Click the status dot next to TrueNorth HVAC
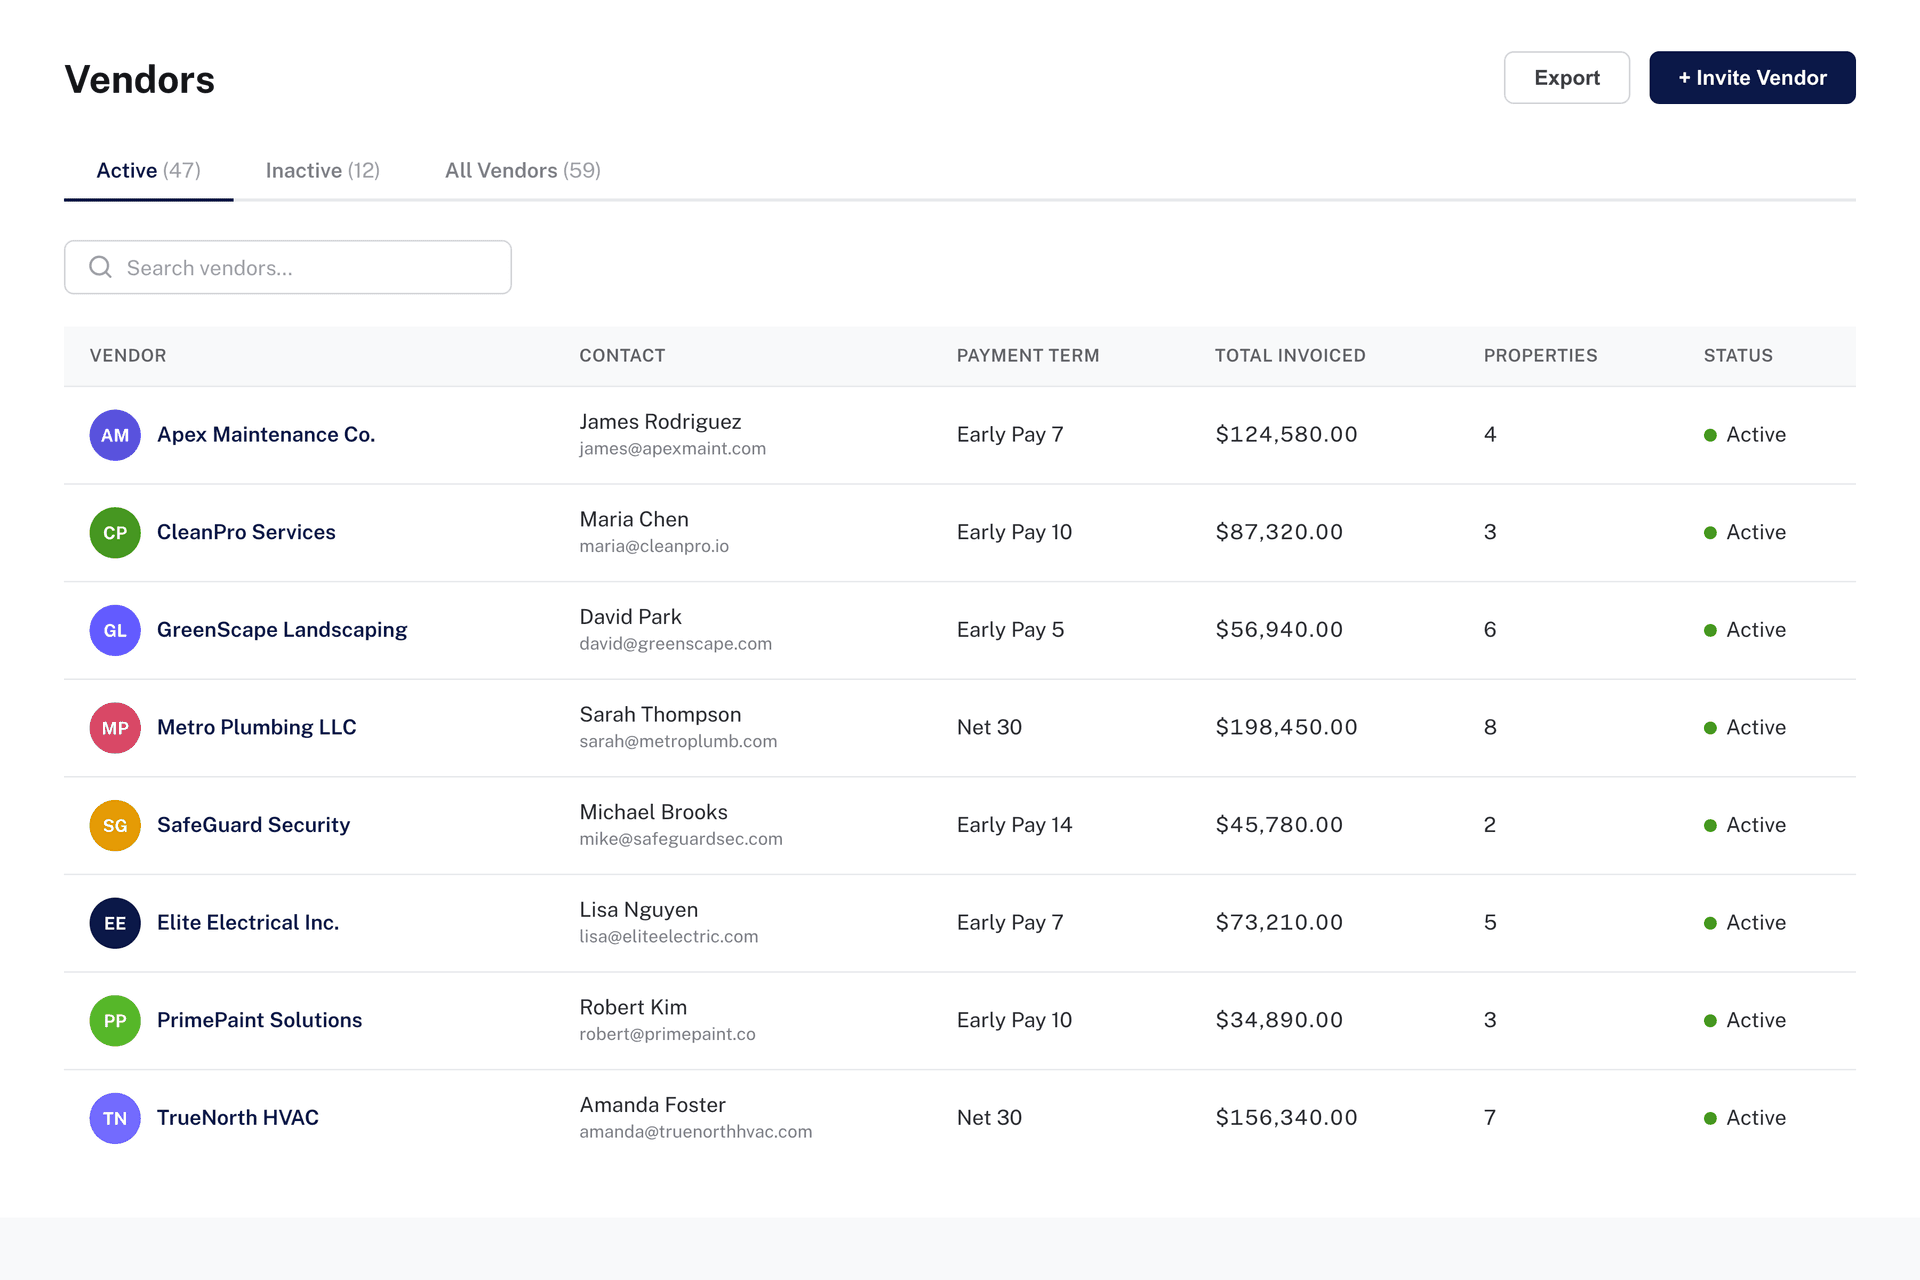This screenshot has height=1280, width=1920. [1710, 1118]
